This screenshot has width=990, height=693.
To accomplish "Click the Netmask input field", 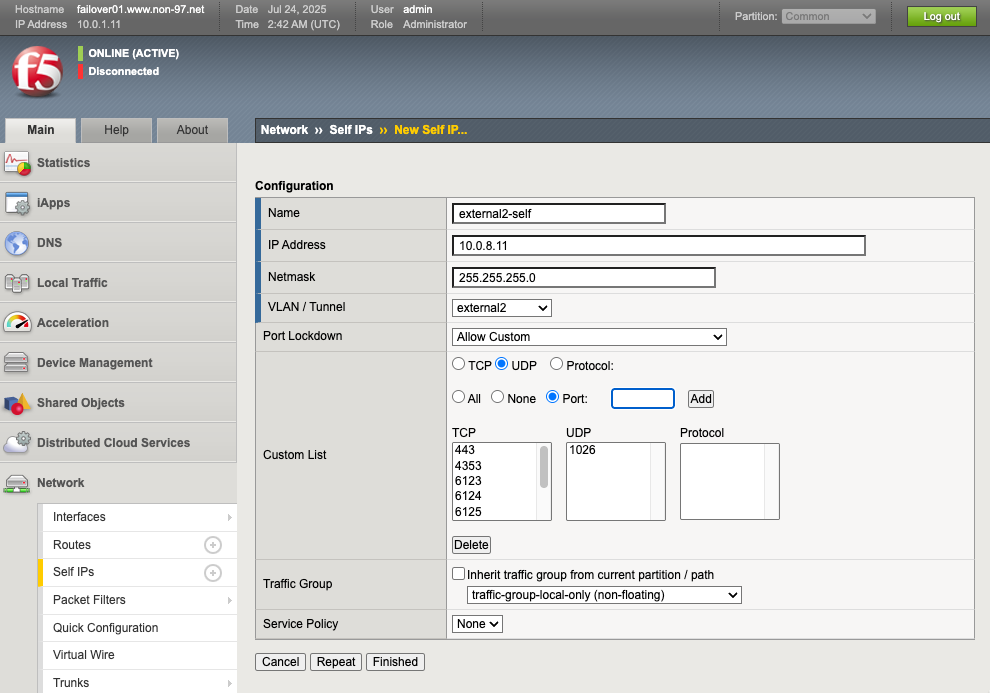I will click(583, 278).
